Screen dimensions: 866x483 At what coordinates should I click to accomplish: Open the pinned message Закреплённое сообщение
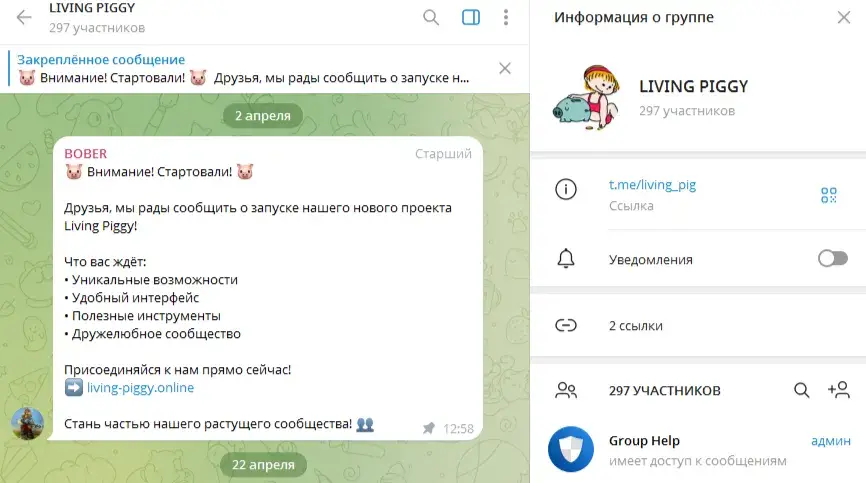tap(243, 68)
